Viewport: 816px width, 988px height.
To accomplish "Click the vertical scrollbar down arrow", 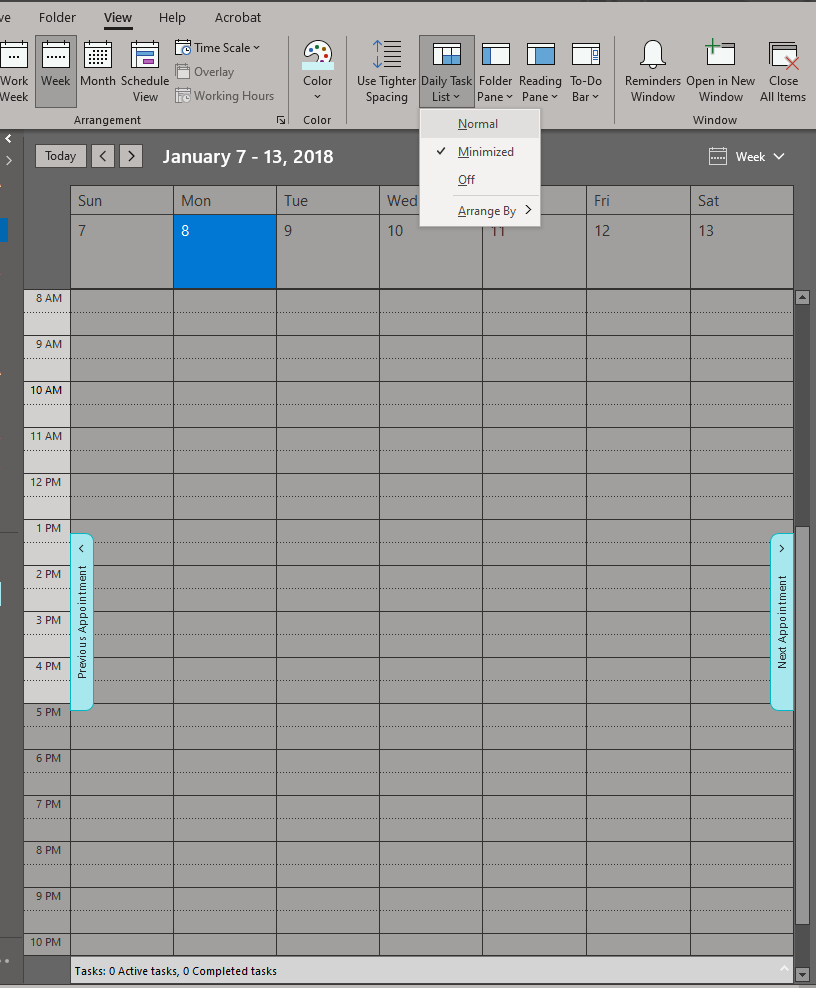I will (802, 973).
